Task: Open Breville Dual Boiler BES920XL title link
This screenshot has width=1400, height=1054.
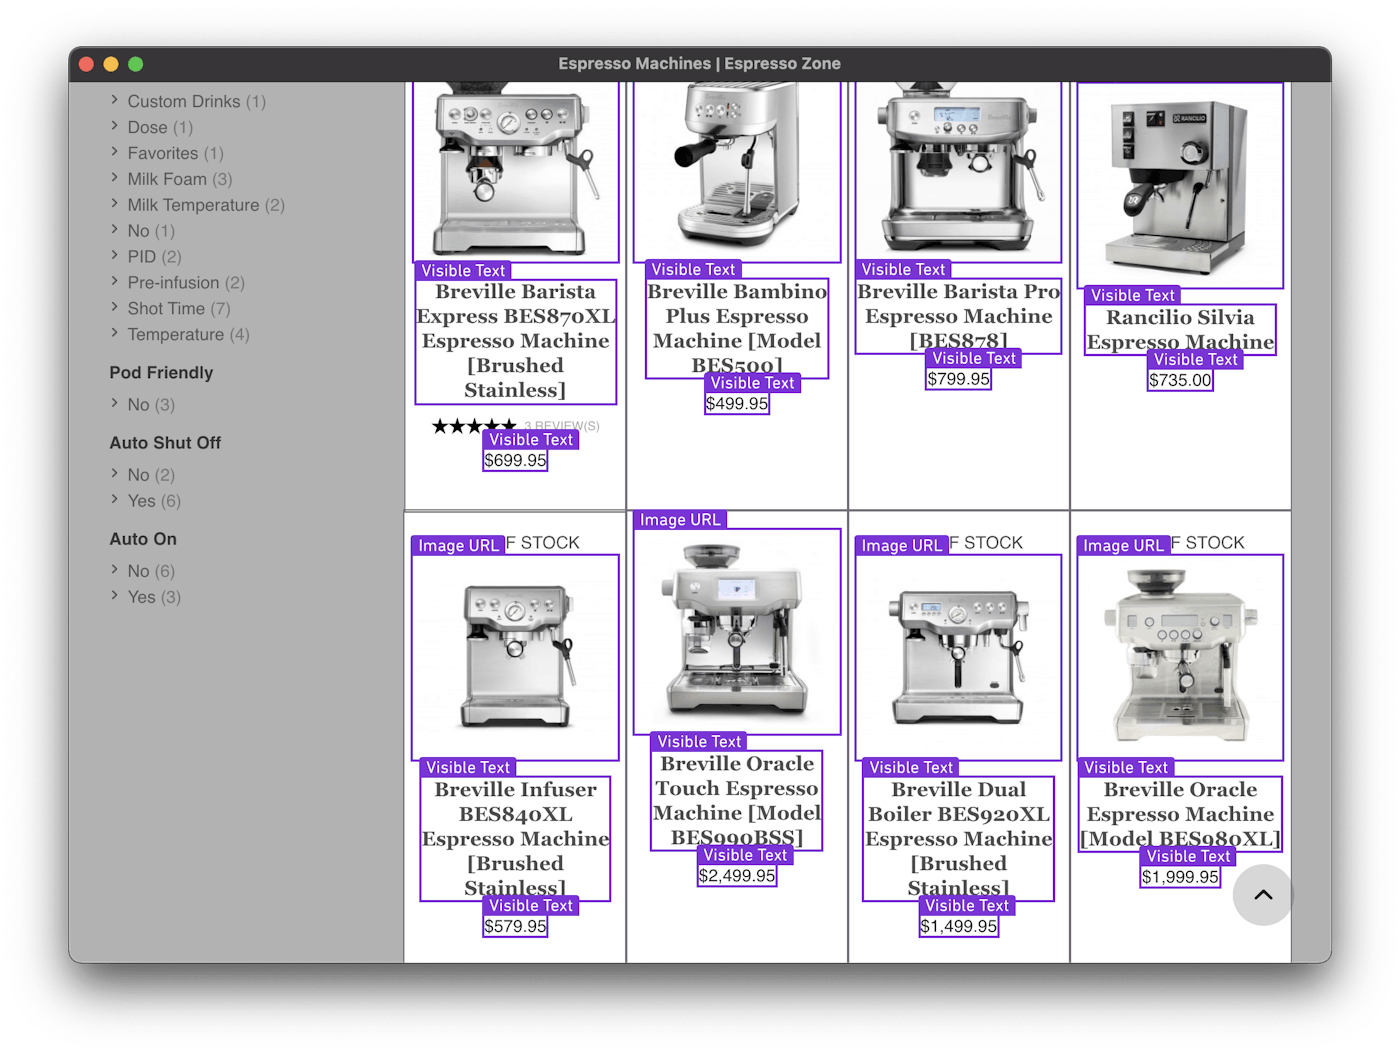Action: (x=958, y=838)
